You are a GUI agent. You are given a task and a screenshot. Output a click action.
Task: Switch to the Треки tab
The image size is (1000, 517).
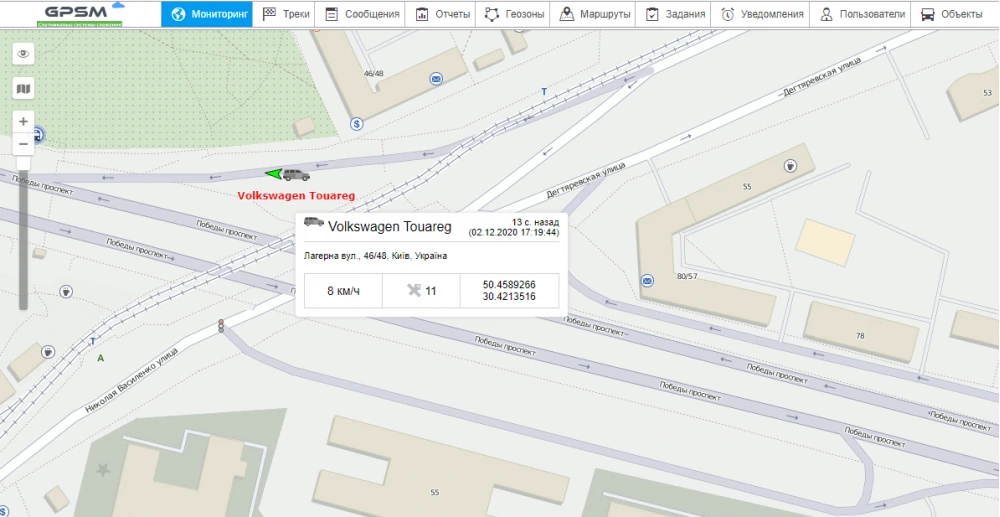click(285, 14)
